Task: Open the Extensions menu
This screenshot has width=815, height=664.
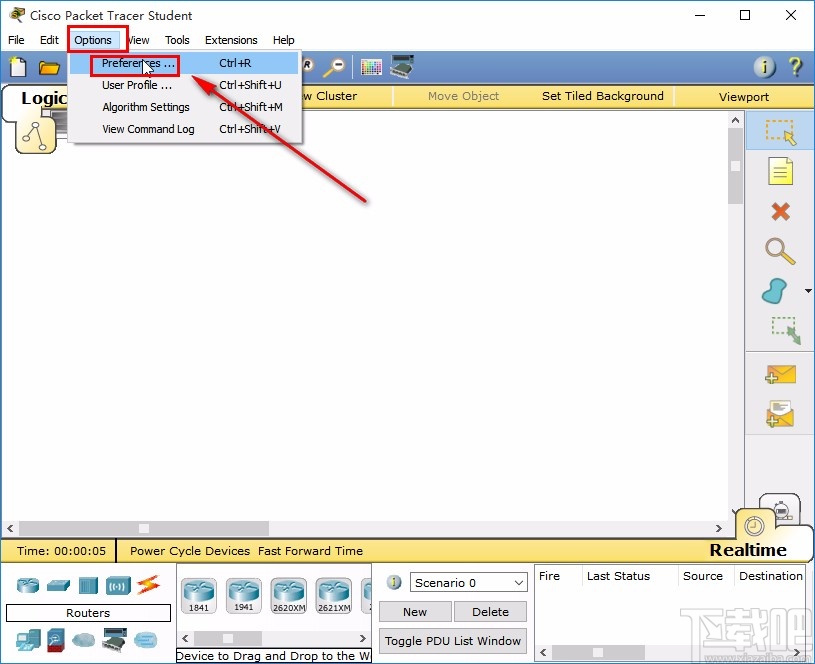Action: (x=231, y=40)
